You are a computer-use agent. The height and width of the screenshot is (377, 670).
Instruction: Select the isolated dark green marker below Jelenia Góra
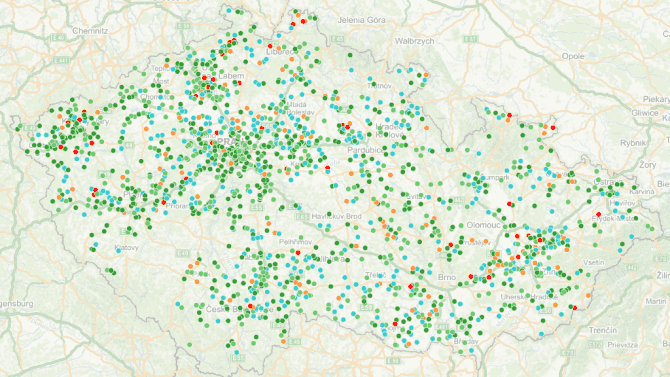[350, 55]
